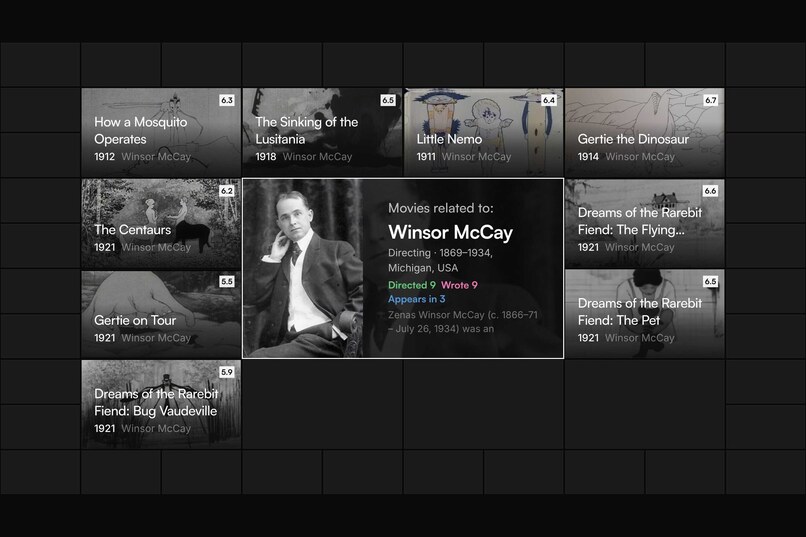Click the Winsor McCay name heading
Viewport: 806px width, 537px height.
tap(450, 232)
